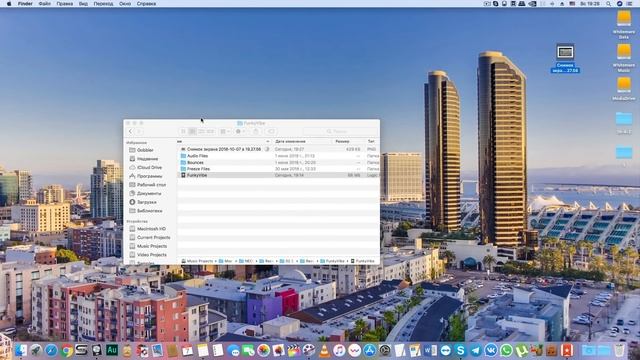Open Notification Center in the menu bar
Image resolution: width=640 pixels, height=360 pixels.
click(x=629, y=4)
